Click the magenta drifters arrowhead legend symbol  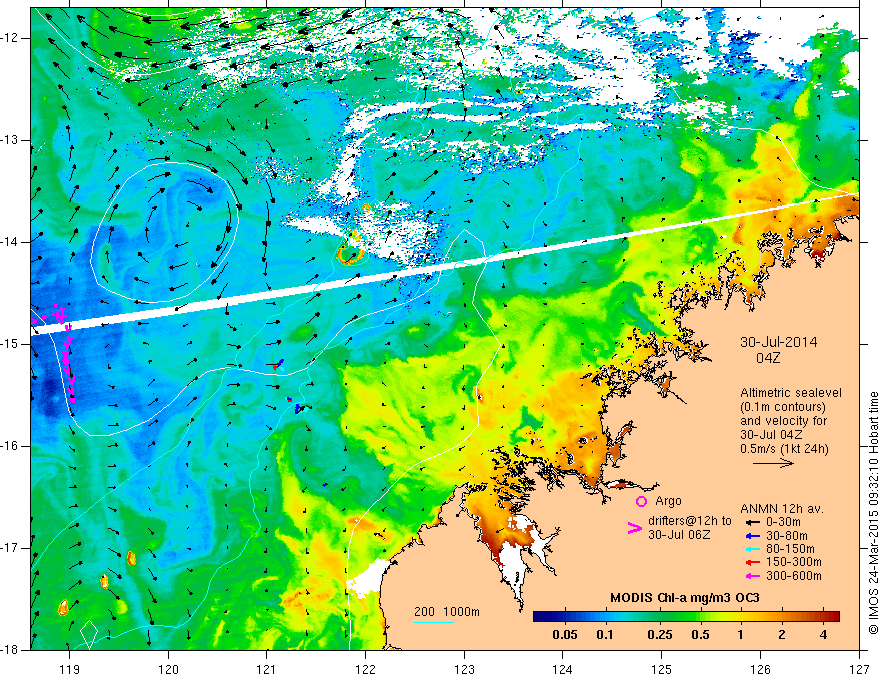[634, 528]
